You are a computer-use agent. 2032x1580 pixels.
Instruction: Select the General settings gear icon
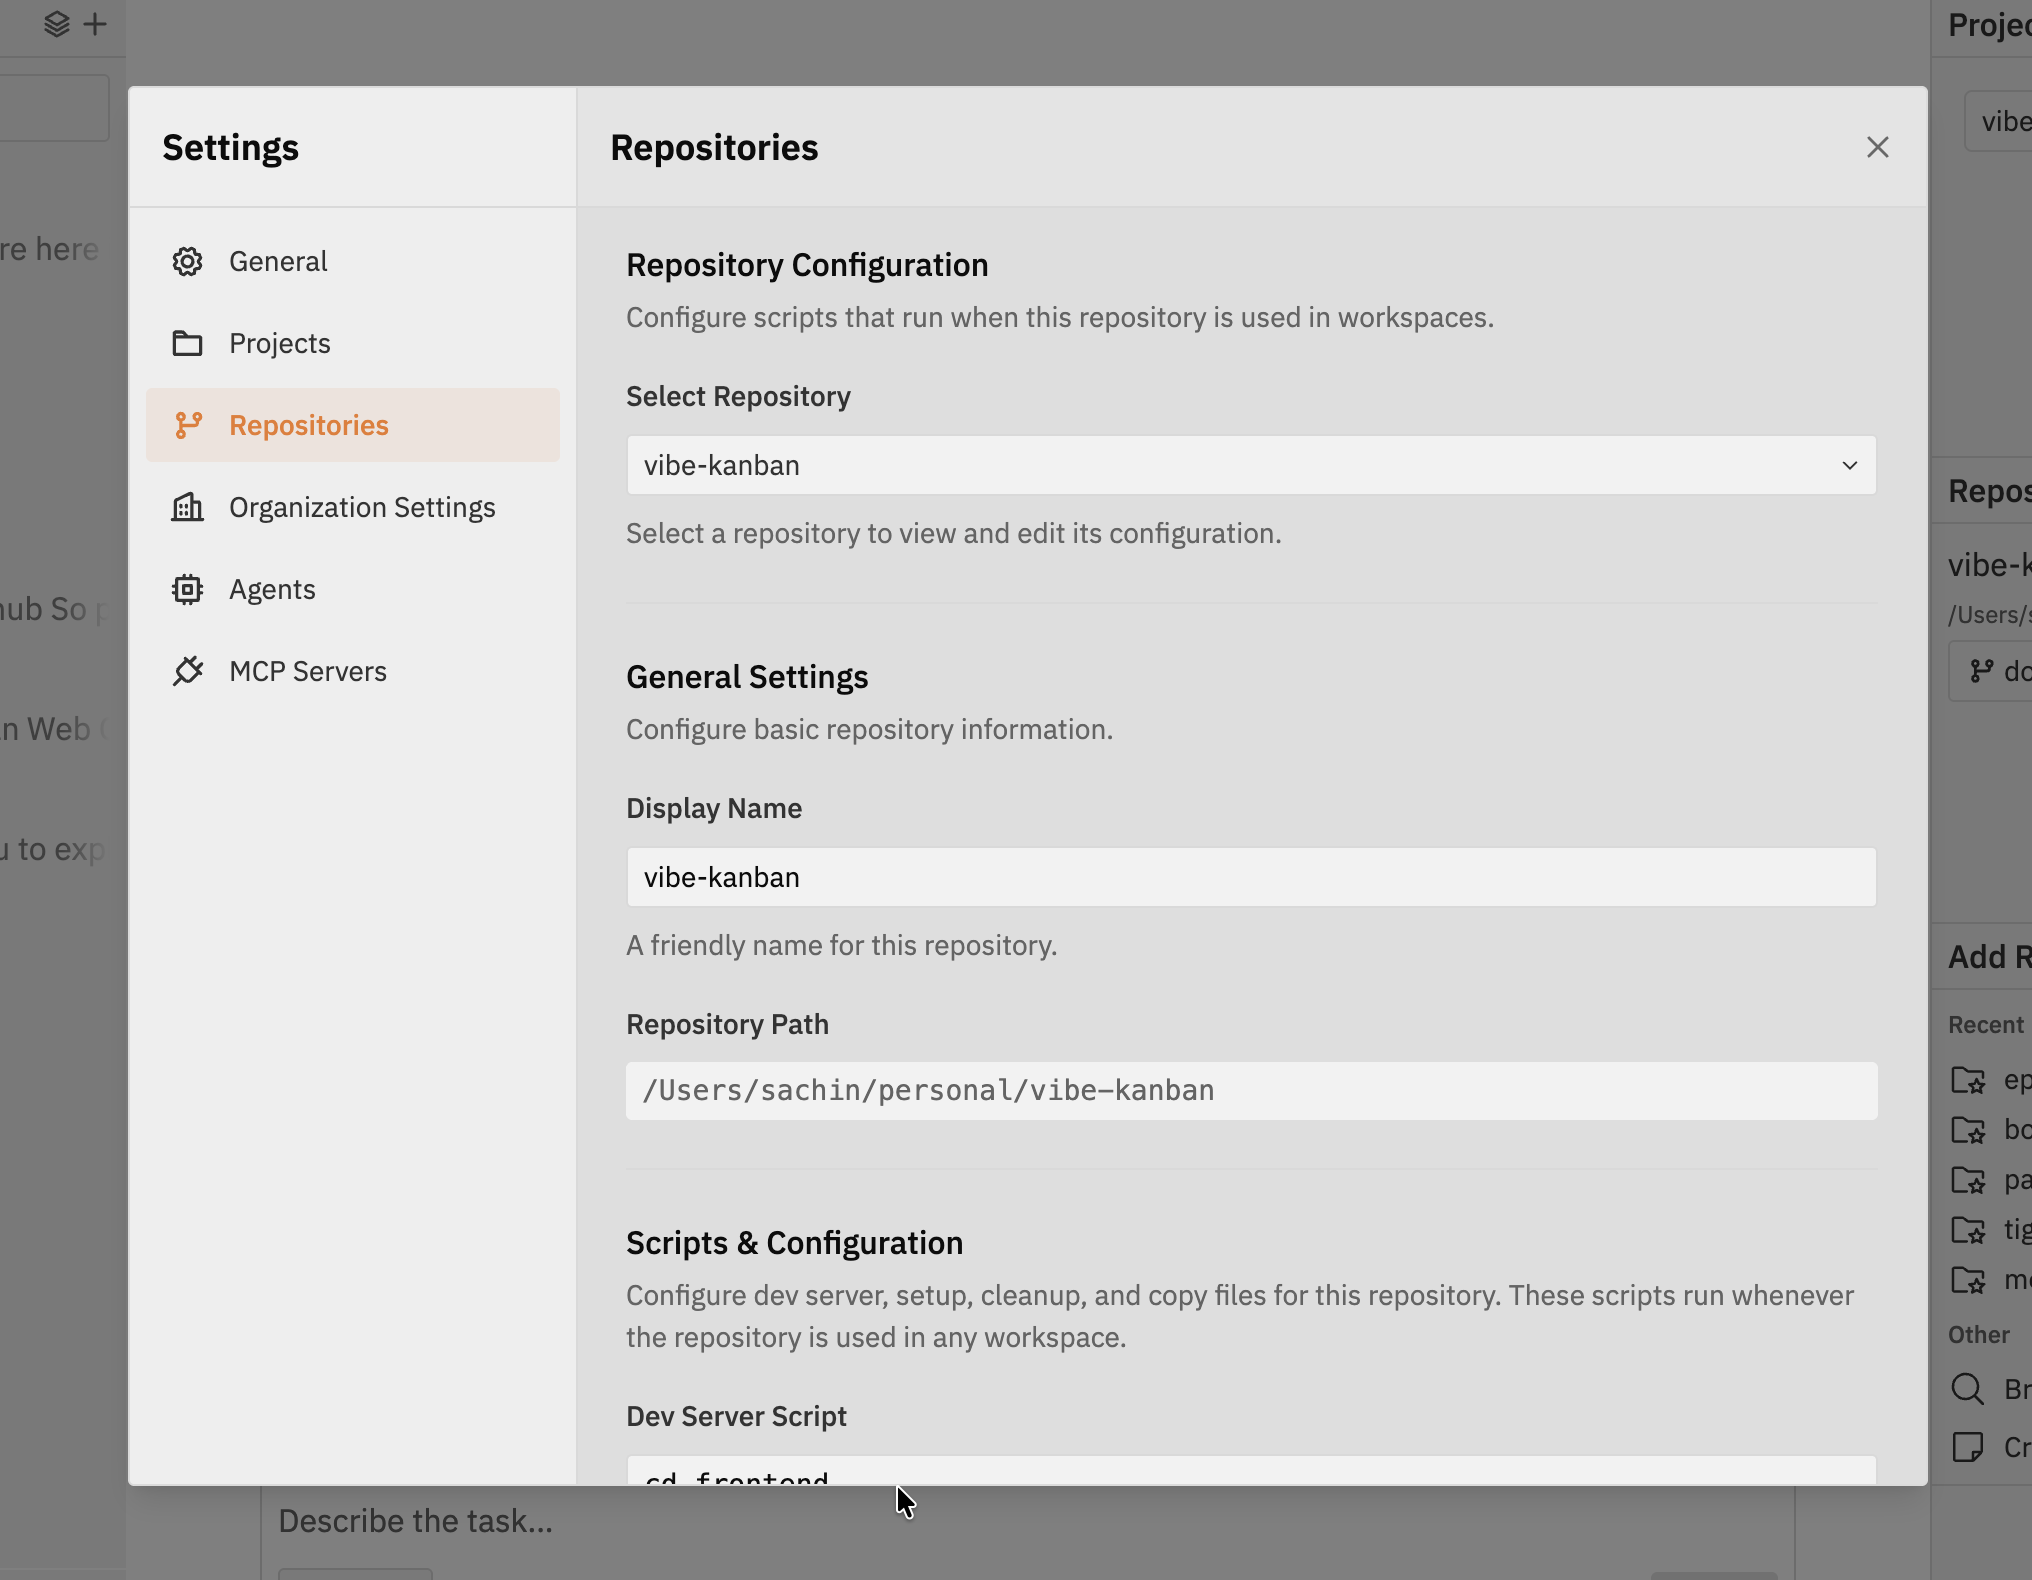(x=188, y=261)
